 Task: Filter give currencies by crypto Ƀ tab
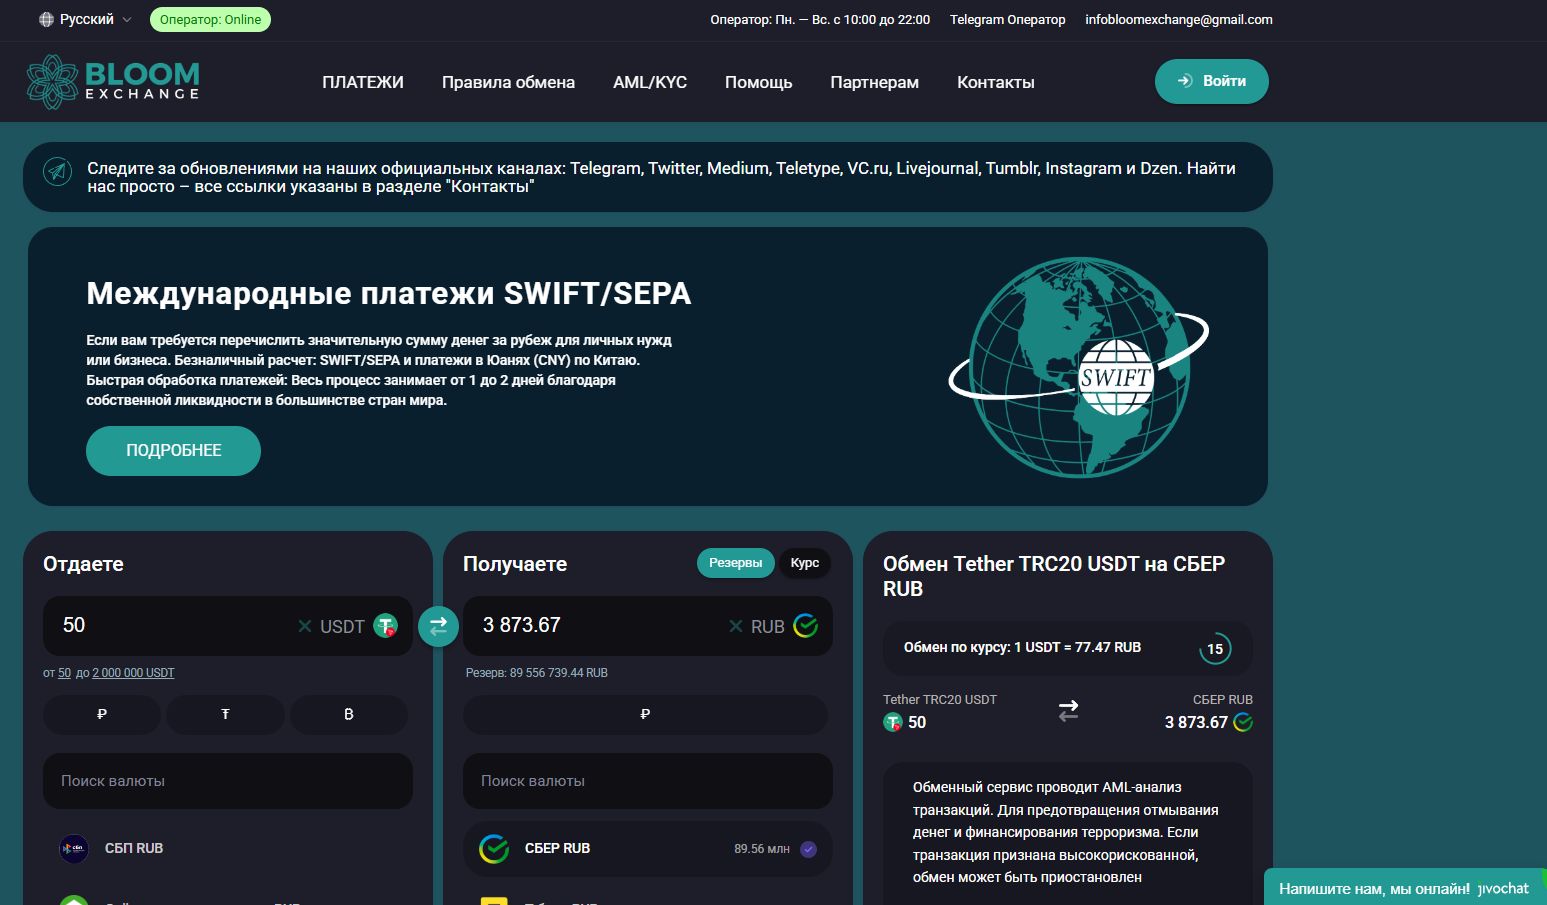click(x=349, y=714)
